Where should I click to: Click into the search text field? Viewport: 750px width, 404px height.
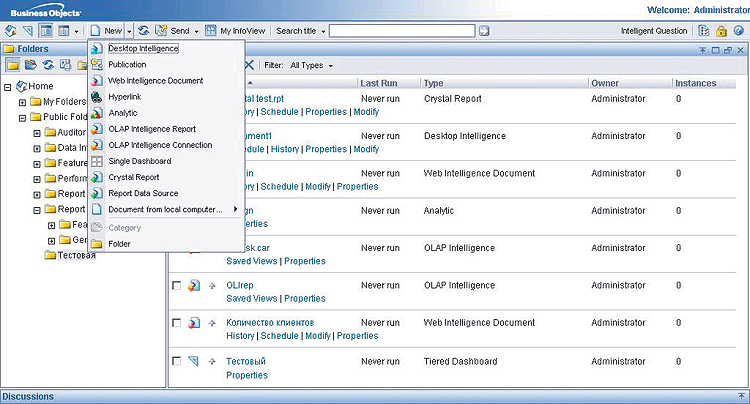(x=402, y=31)
